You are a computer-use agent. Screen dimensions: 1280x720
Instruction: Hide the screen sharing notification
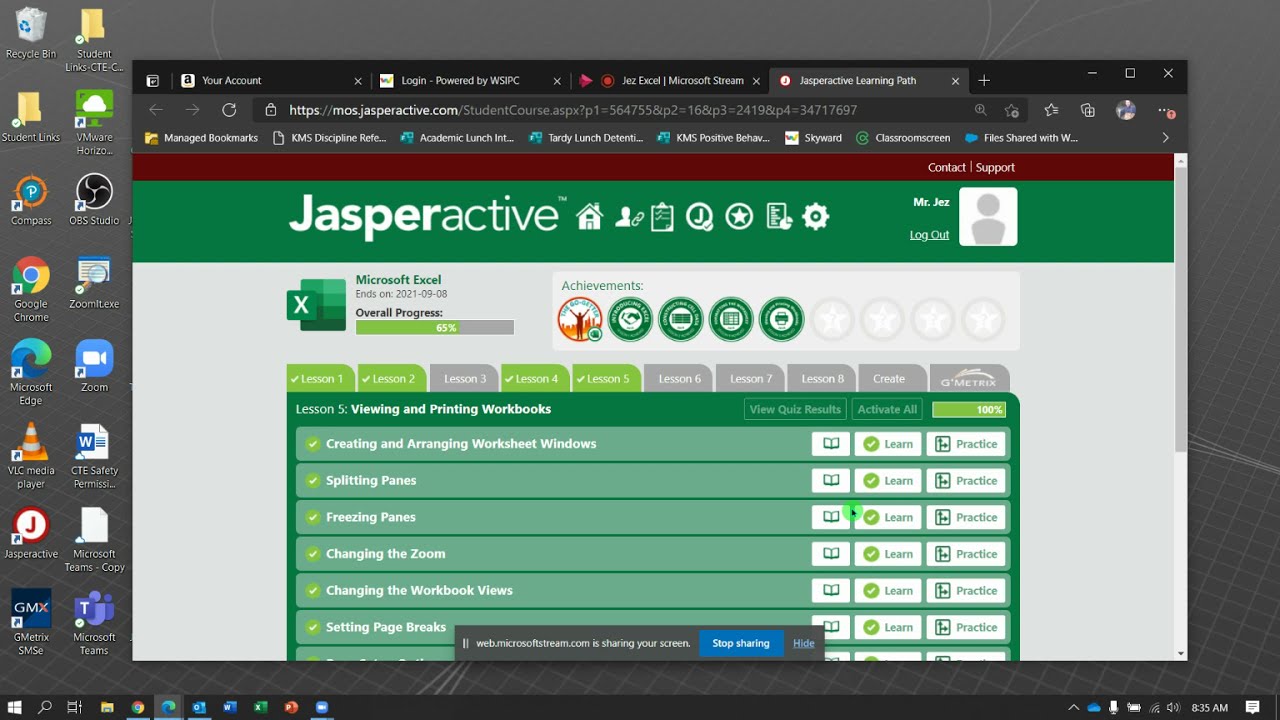[804, 643]
